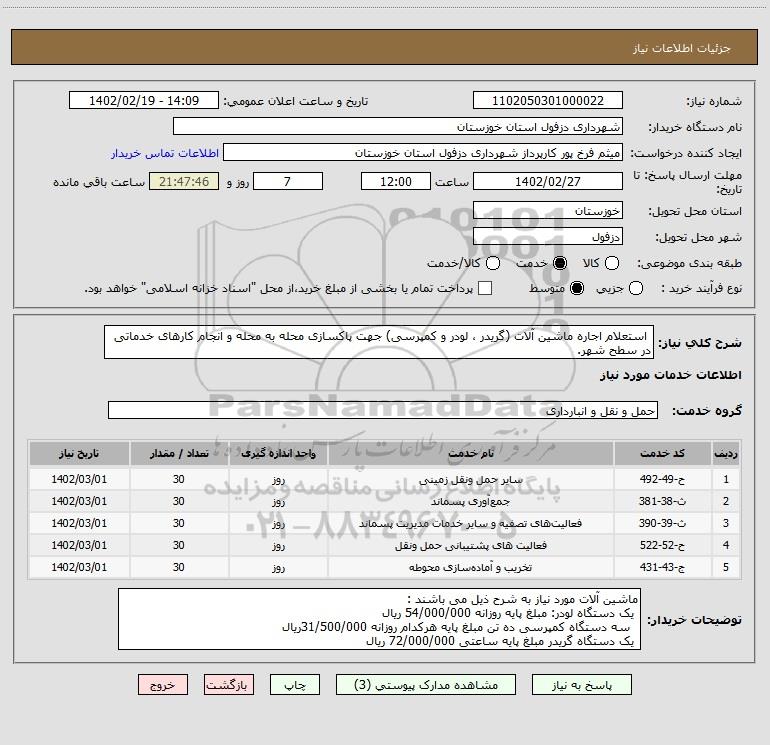Click the date 1402/03/01 in row 1
770x745 pixels.
[x=79, y=479]
